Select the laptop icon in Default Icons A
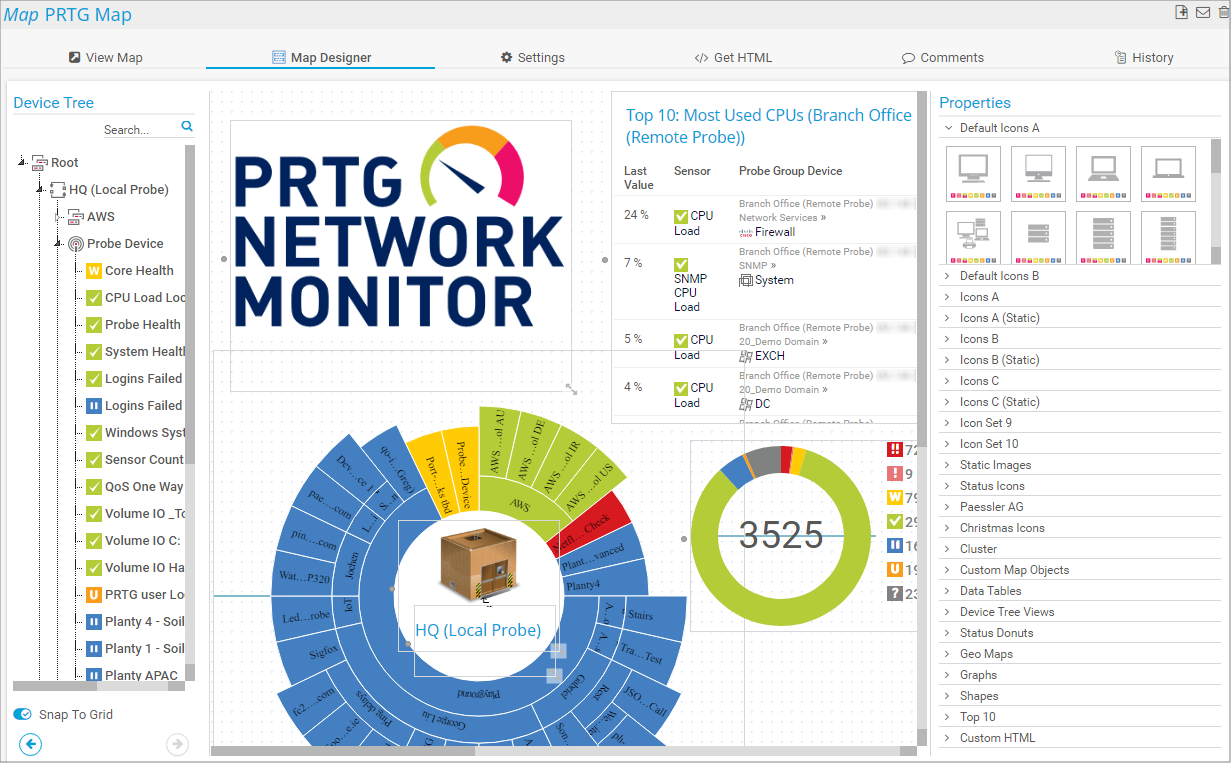The width and height of the screenshot is (1231, 763). [x=1103, y=174]
